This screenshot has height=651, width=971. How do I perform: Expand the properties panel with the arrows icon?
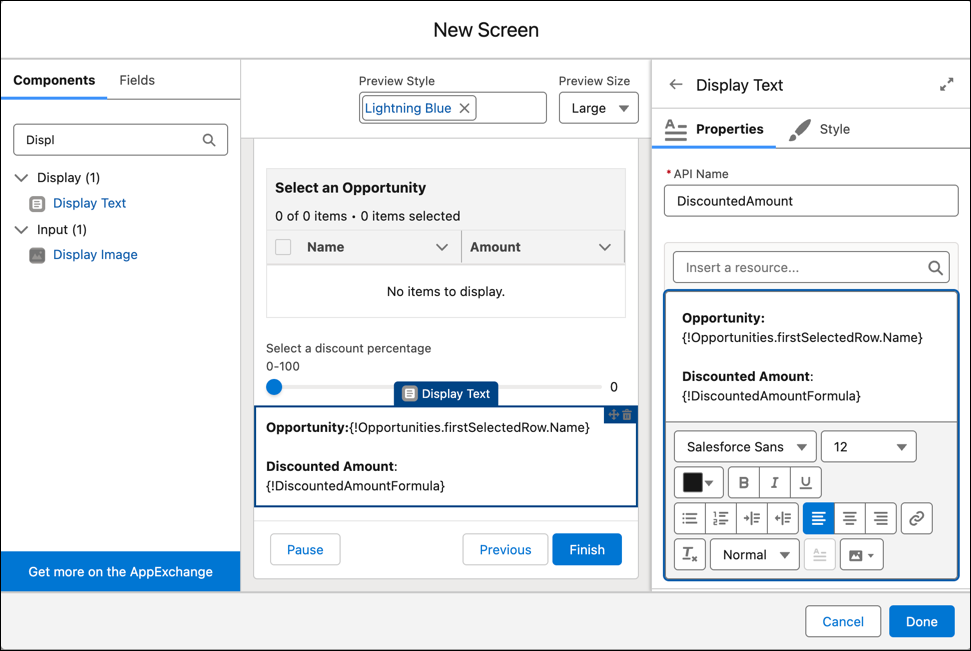946,85
